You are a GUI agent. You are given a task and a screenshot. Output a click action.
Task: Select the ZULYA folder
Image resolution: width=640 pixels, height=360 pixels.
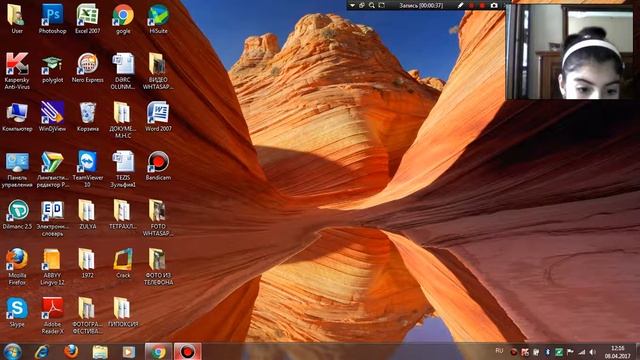[x=87, y=215]
